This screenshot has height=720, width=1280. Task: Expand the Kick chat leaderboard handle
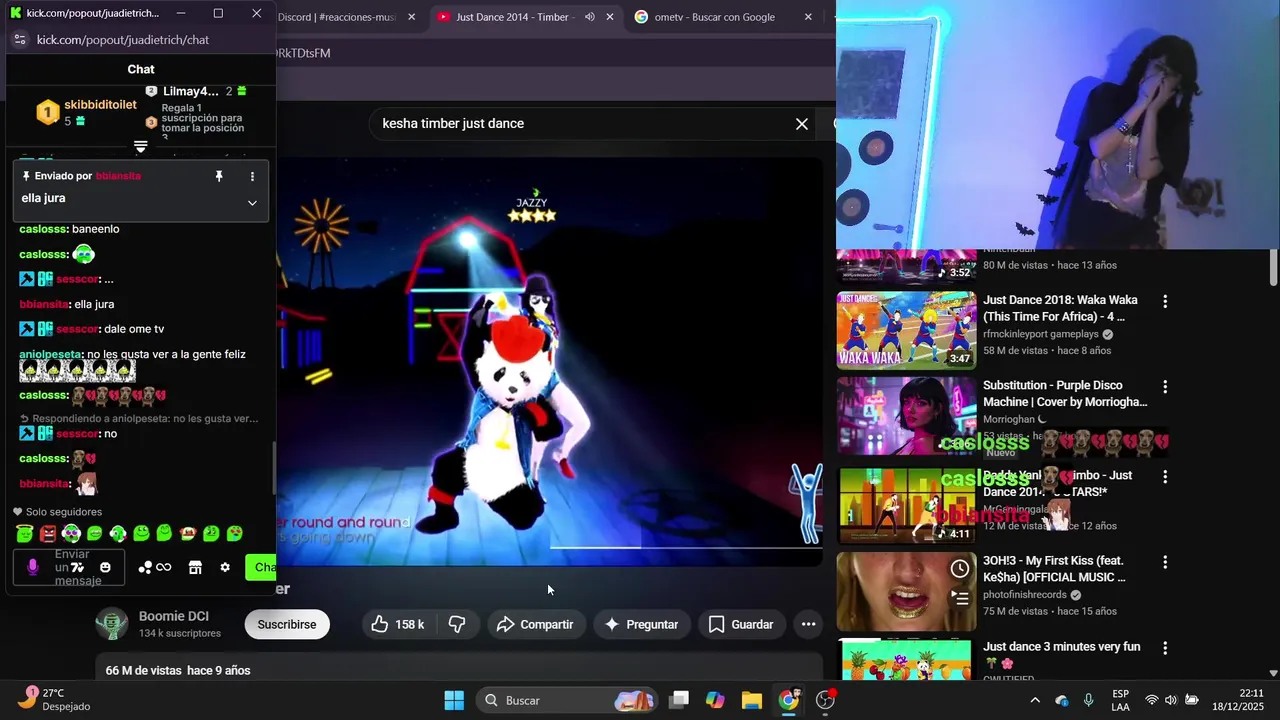[x=141, y=147]
